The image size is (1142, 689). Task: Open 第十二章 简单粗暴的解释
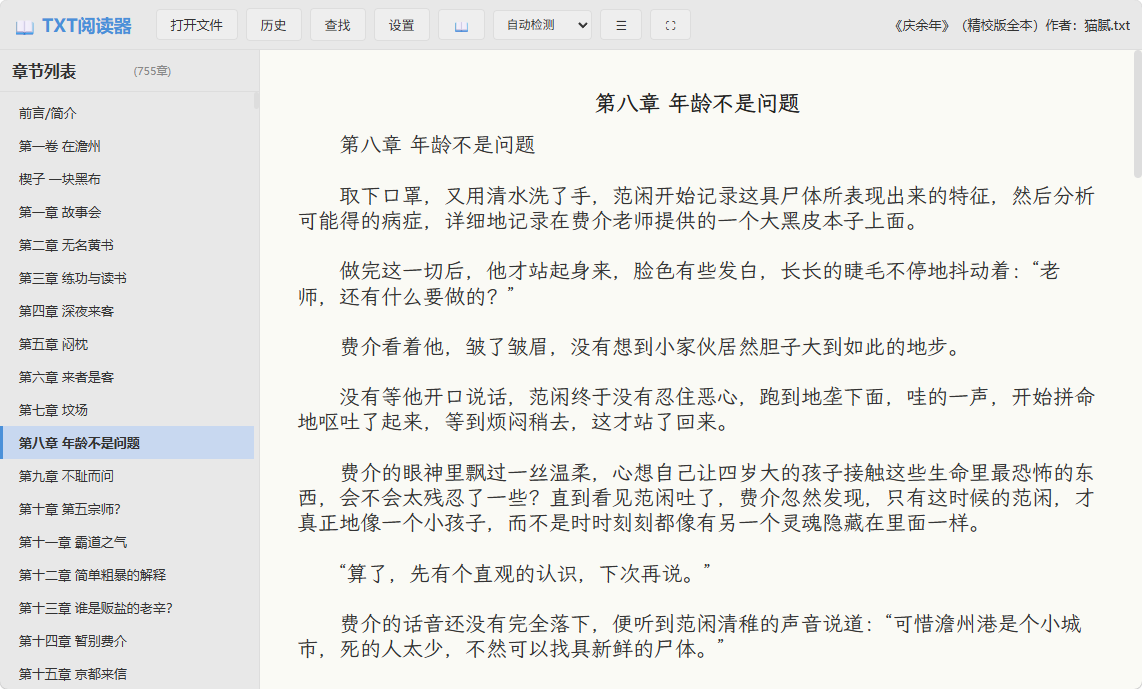pos(127,575)
